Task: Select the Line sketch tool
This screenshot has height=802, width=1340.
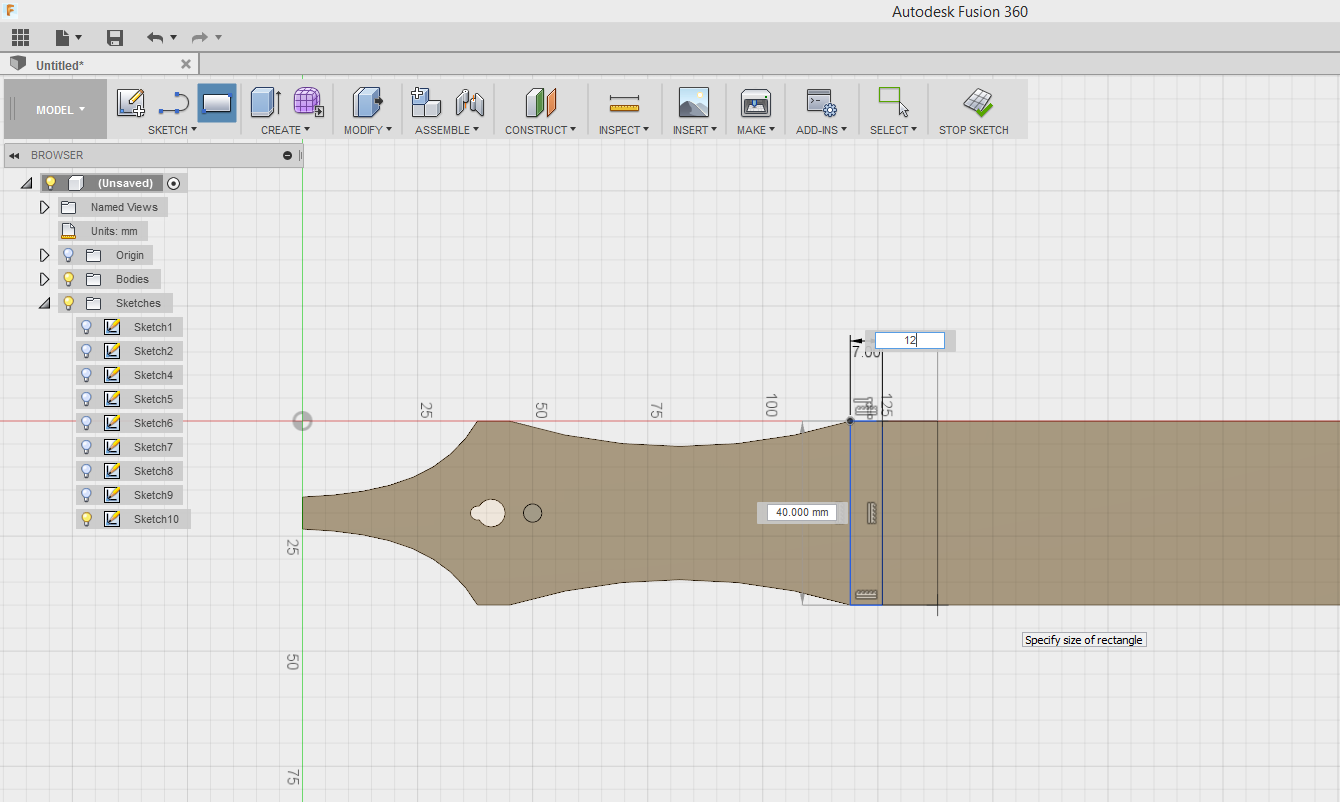Action: 174,102
